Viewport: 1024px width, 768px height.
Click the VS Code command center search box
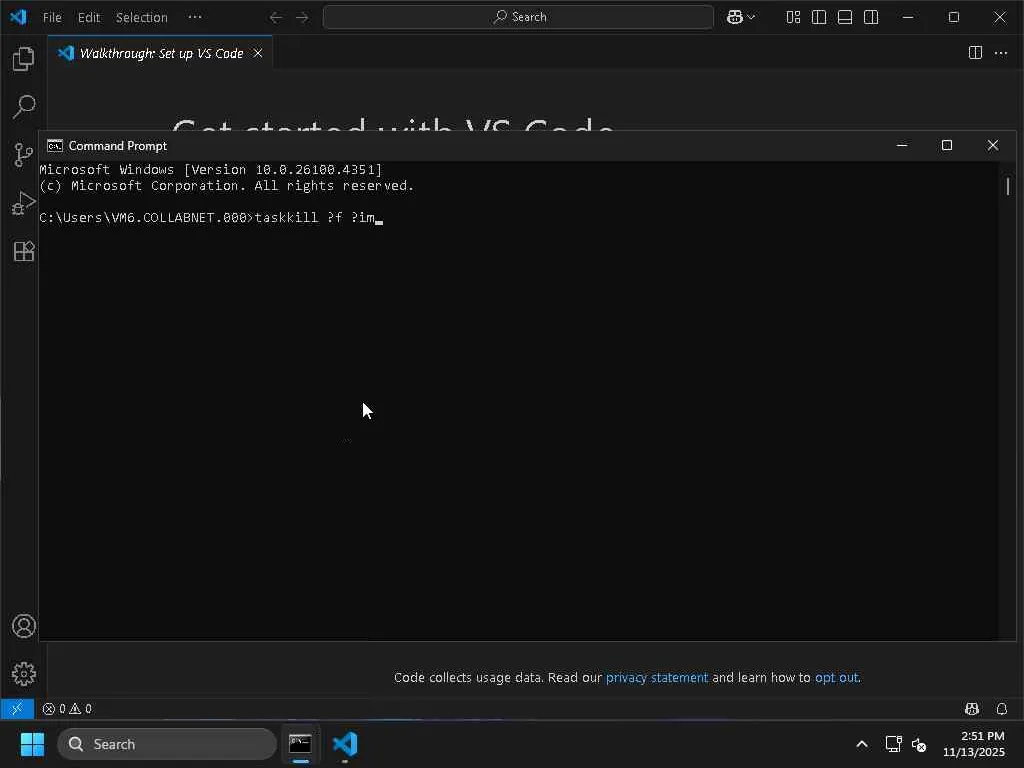click(x=519, y=17)
